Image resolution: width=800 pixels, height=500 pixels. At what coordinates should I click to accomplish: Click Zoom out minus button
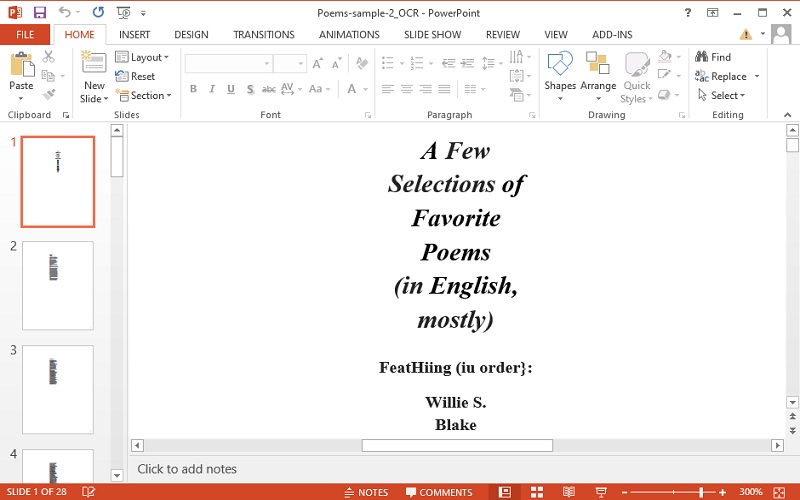pos(624,492)
